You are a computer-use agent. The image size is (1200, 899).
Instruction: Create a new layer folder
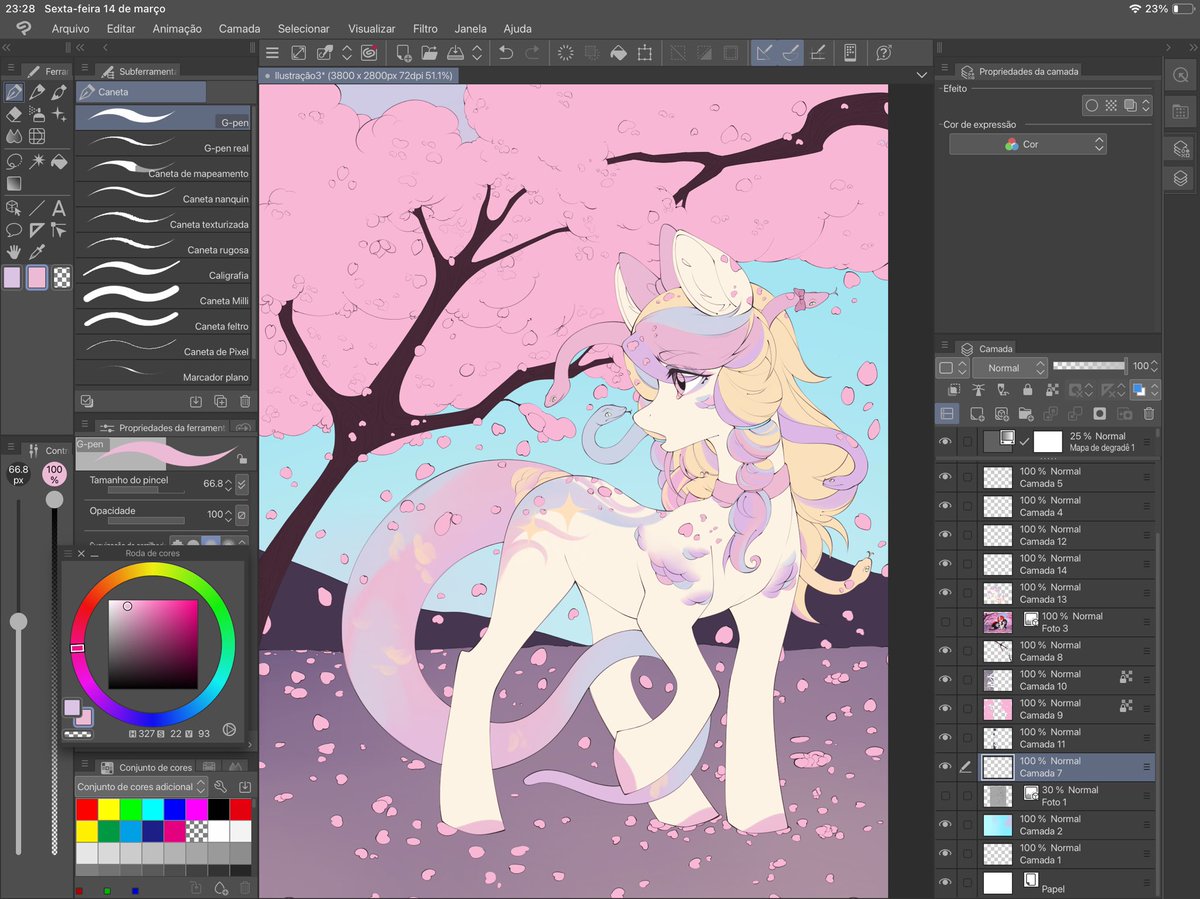[1026, 413]
